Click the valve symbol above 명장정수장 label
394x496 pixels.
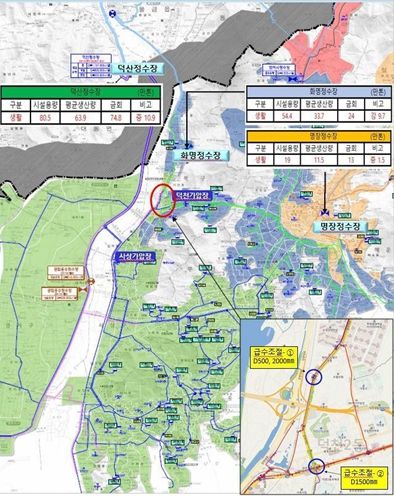coord(324,212)
